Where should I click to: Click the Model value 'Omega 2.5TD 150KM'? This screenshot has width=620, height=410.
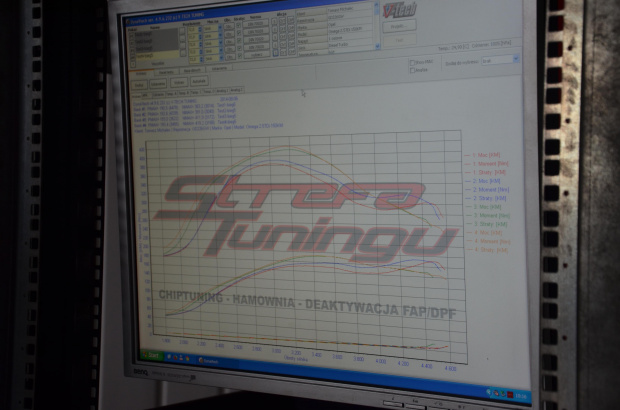(351, 29)
